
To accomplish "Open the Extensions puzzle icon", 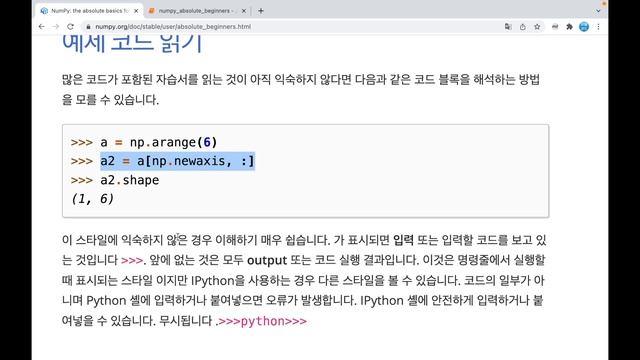I will coord(569,27).
